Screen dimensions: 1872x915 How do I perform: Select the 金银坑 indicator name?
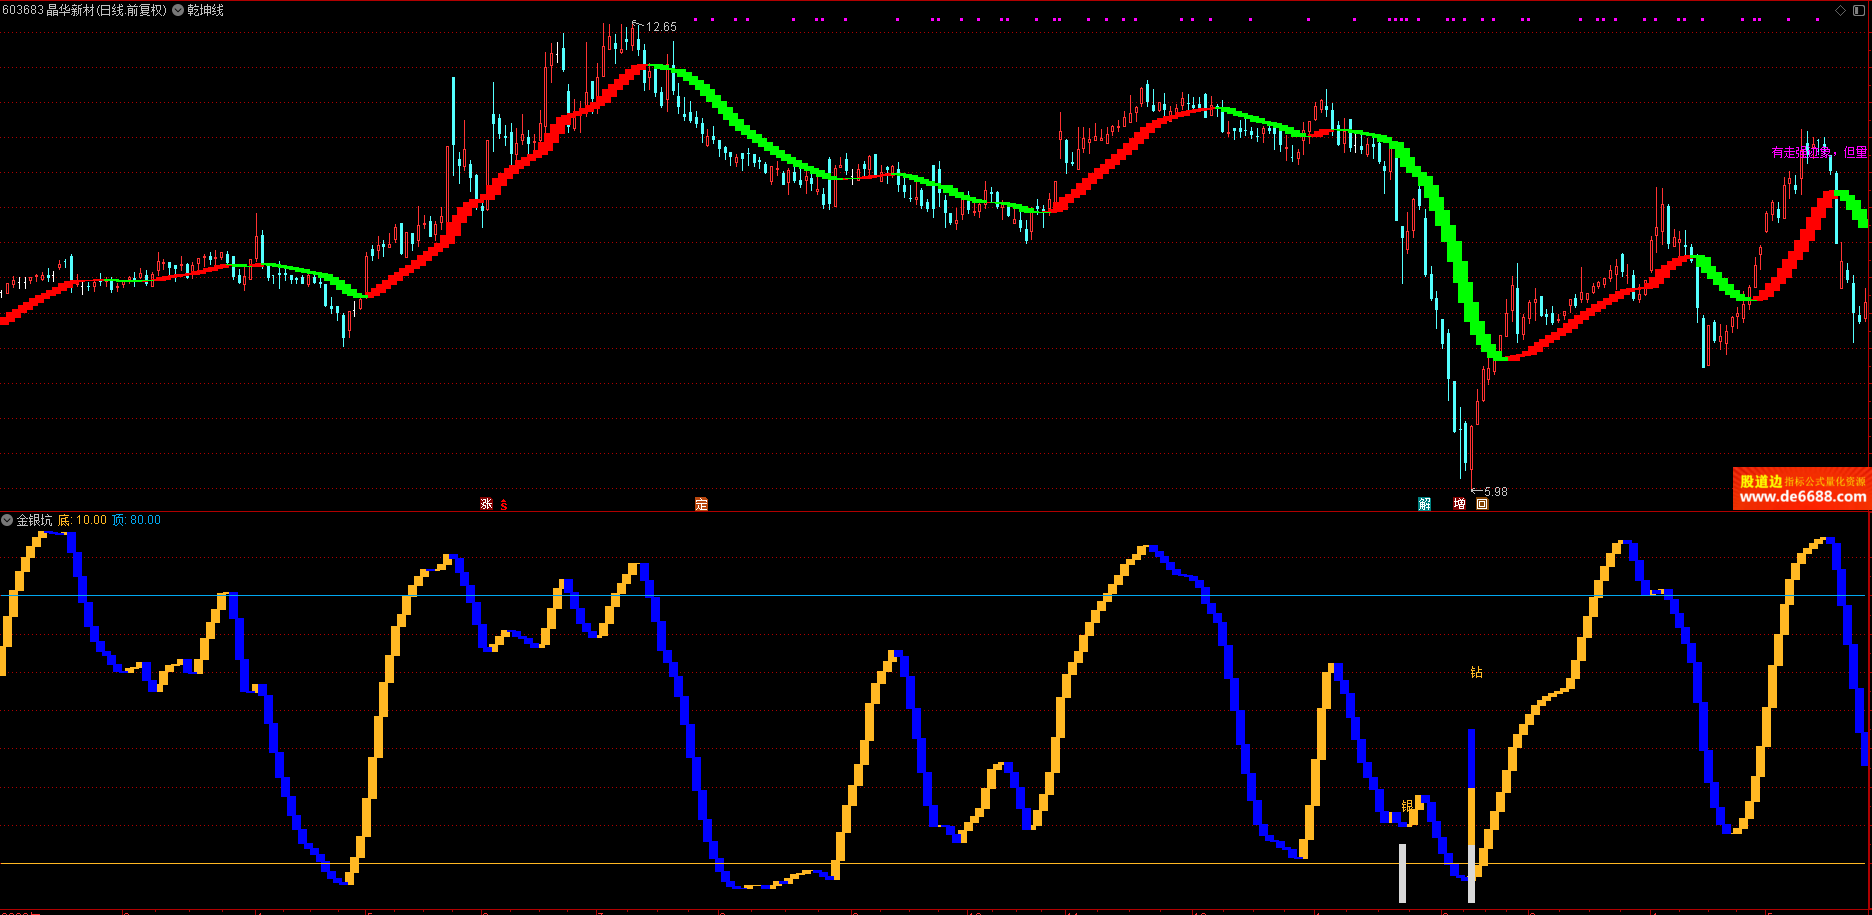coord(34,520)
